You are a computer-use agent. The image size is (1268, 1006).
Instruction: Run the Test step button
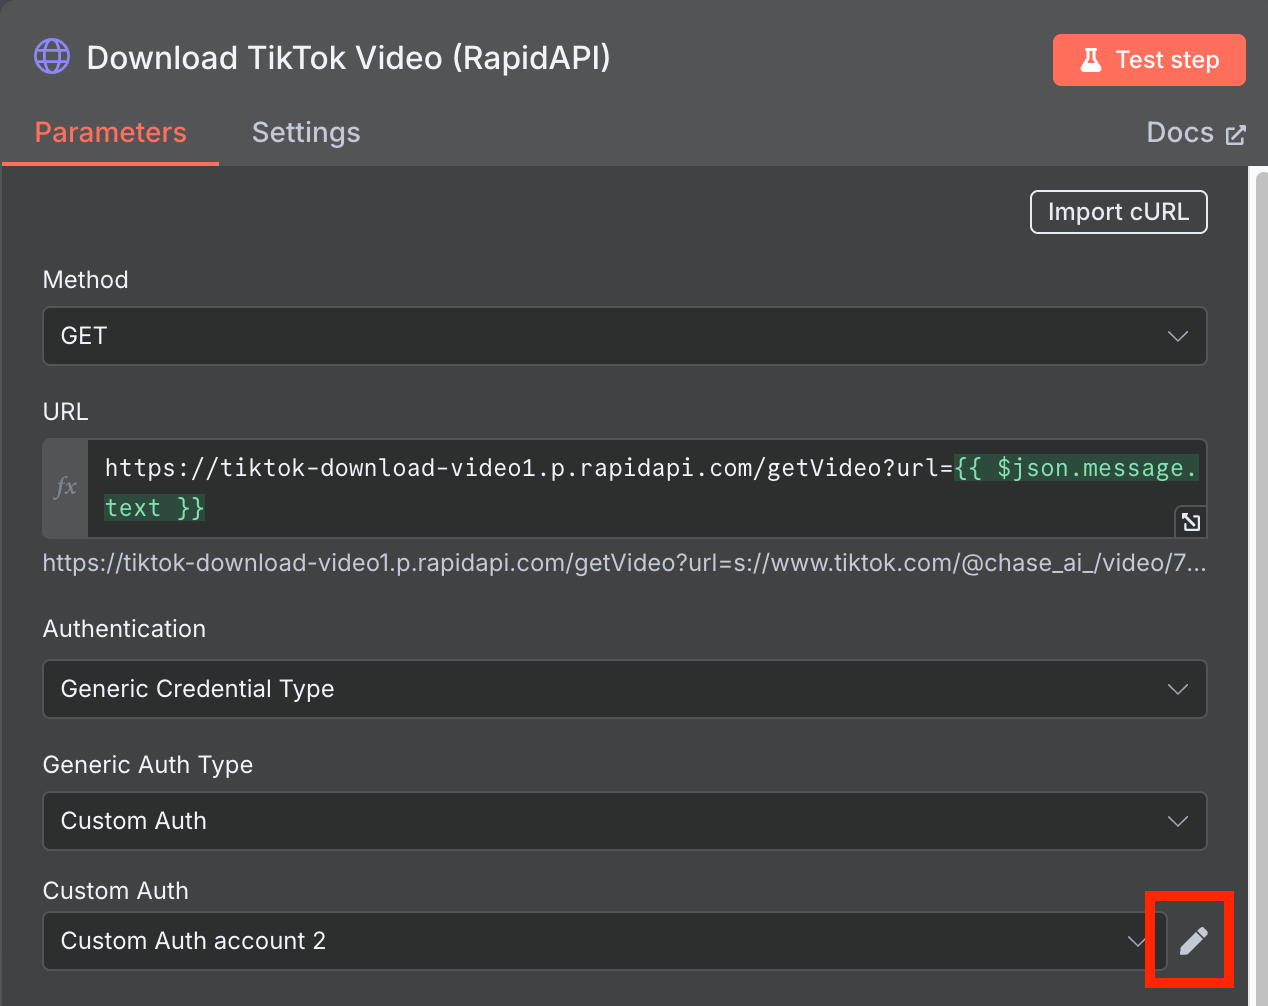point(1149,60)
